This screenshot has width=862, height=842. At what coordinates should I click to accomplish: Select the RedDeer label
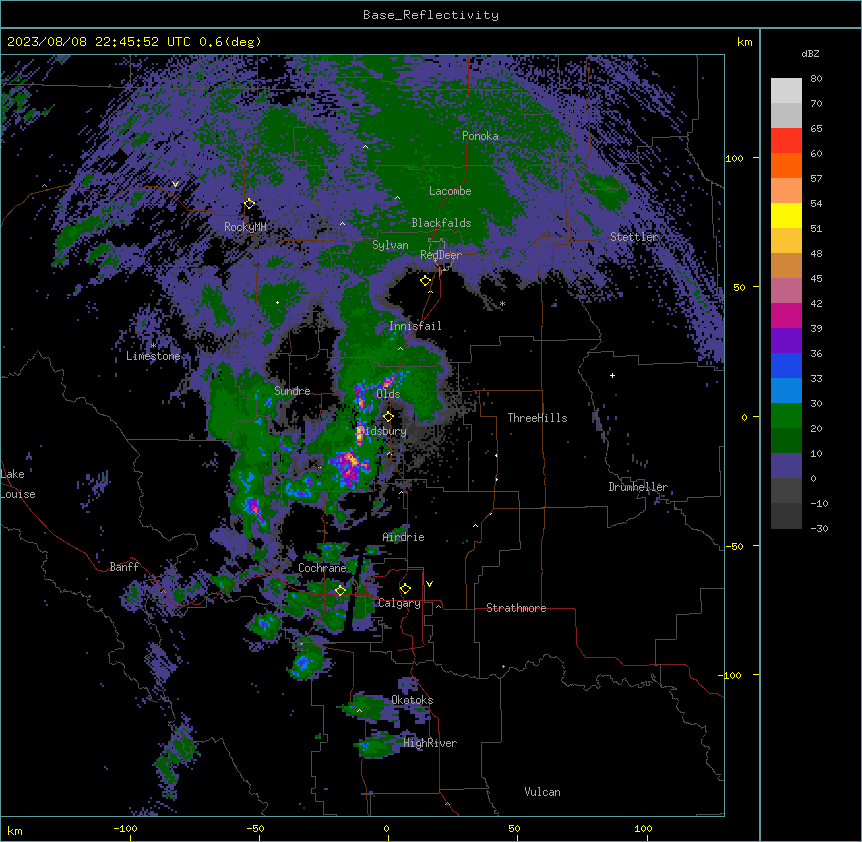pos(441,255)
